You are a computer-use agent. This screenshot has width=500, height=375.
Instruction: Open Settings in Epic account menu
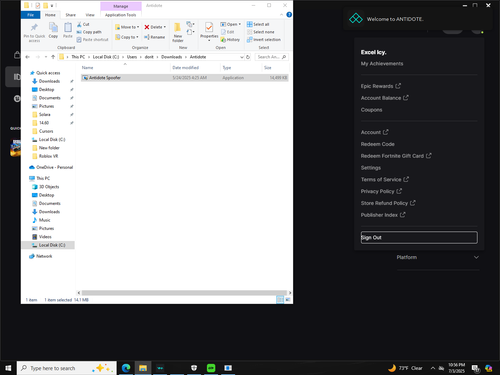[371, 168]
